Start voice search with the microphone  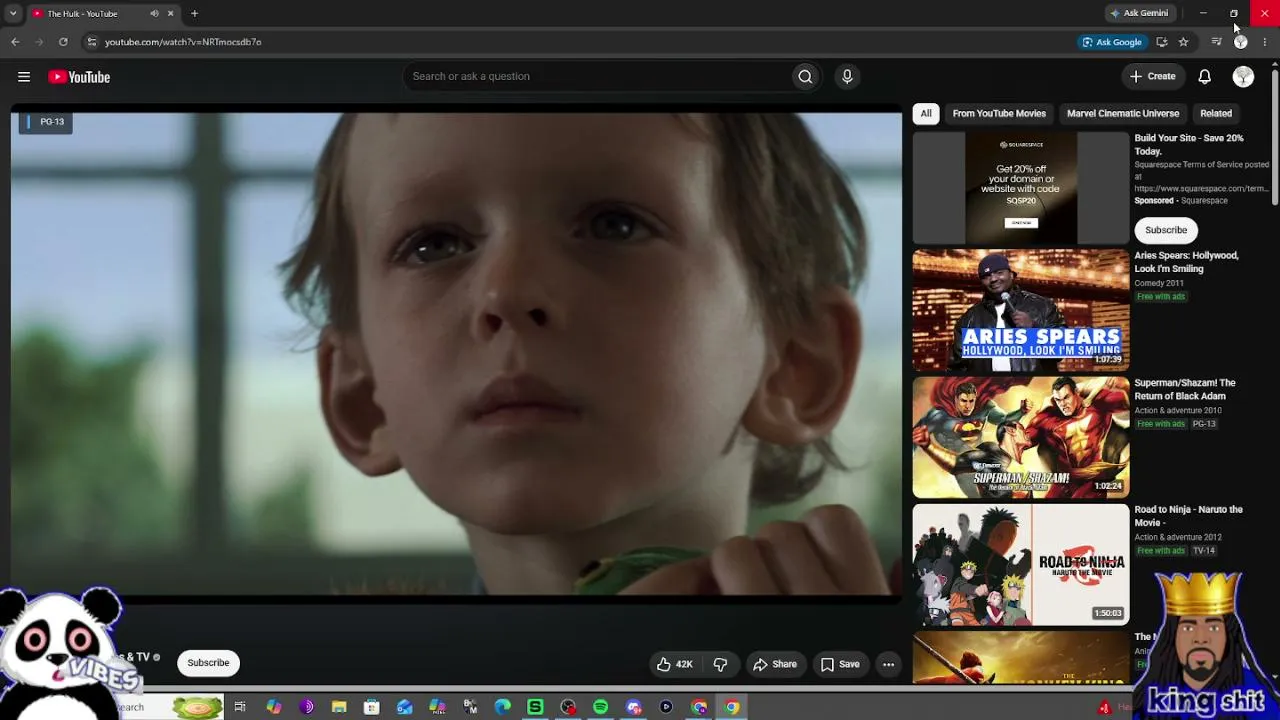click(847, 76)
